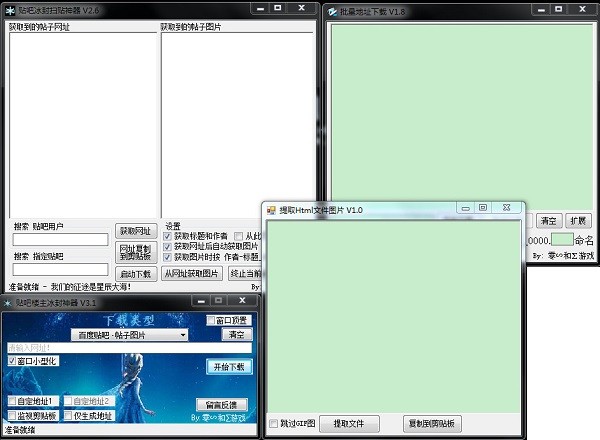Screen dimensions: 600x440
Task: Click the snowflake icon of 贴吧冰封扫贴神器 V2.6
Action: tap(10, 11)
